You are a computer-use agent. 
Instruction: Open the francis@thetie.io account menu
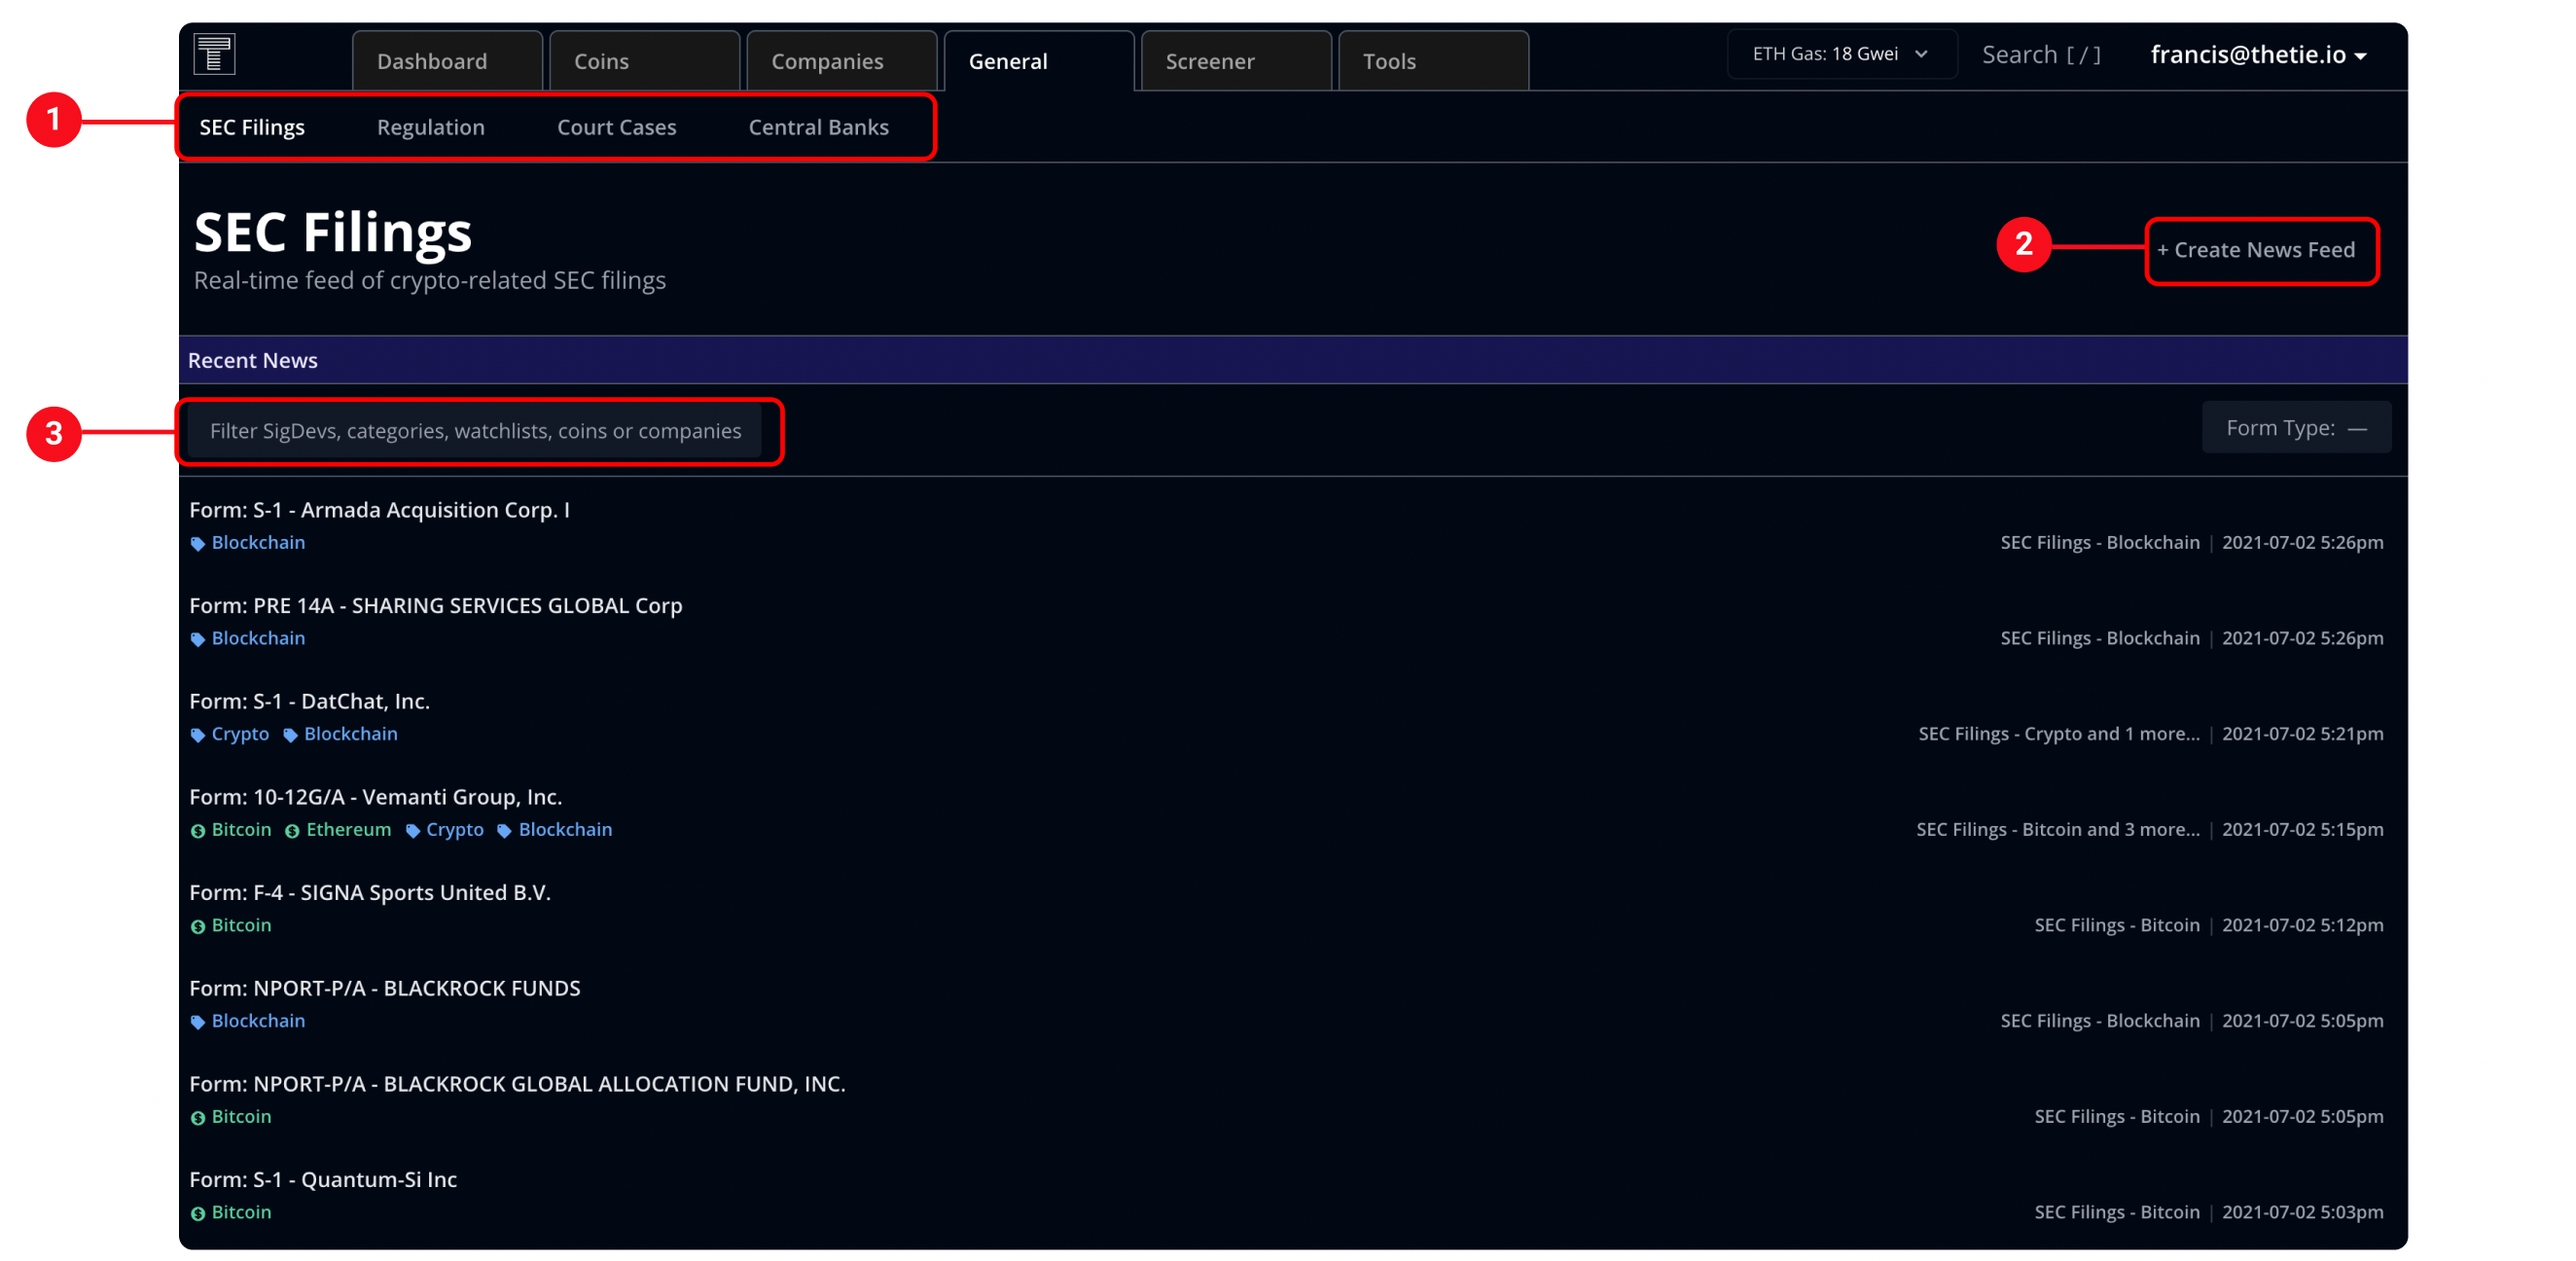pyautogui.click(x=2258, y=55)
